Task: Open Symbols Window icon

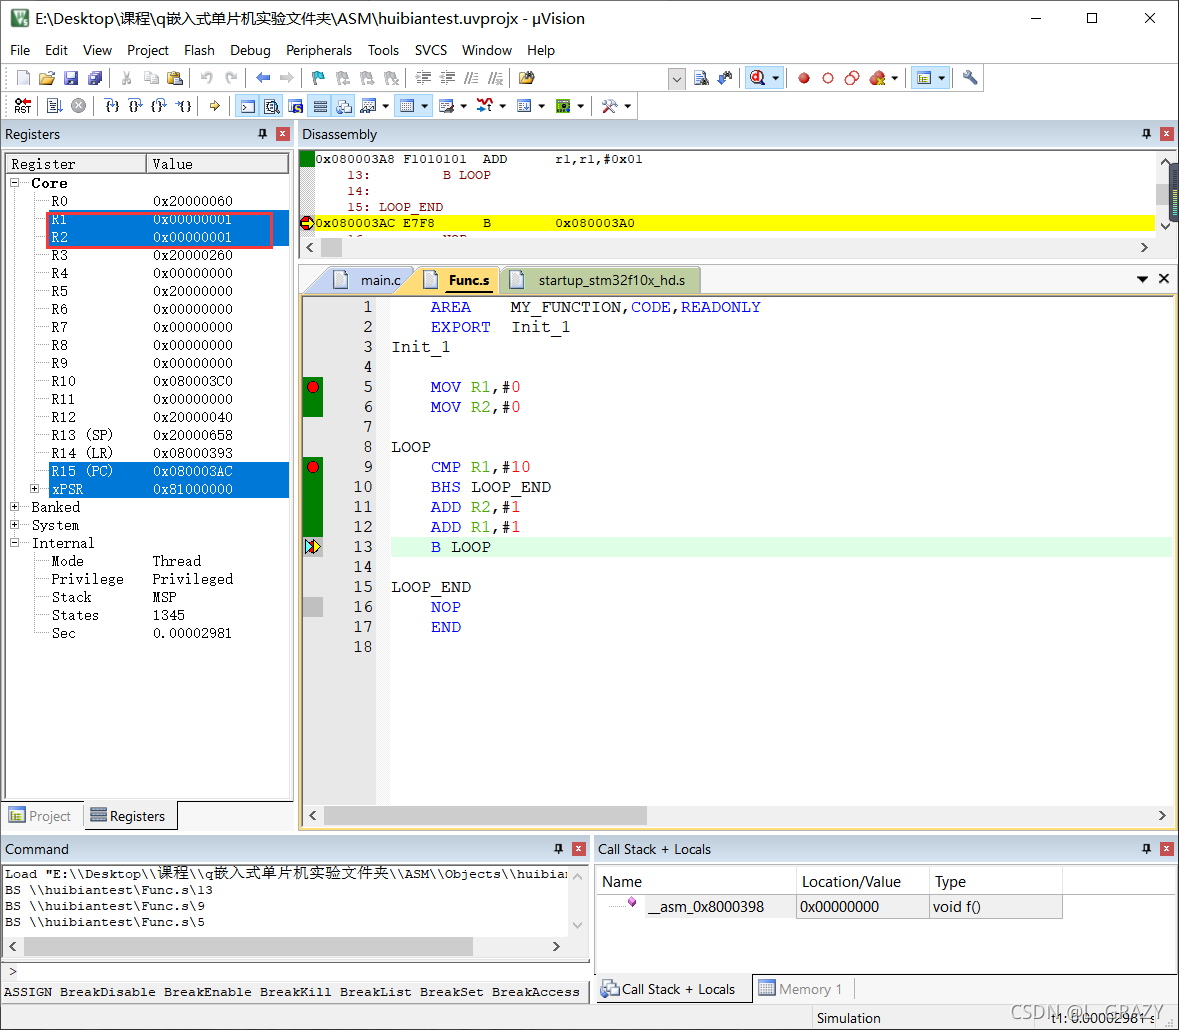Action: pyautogui.click(x=296, y=106)
